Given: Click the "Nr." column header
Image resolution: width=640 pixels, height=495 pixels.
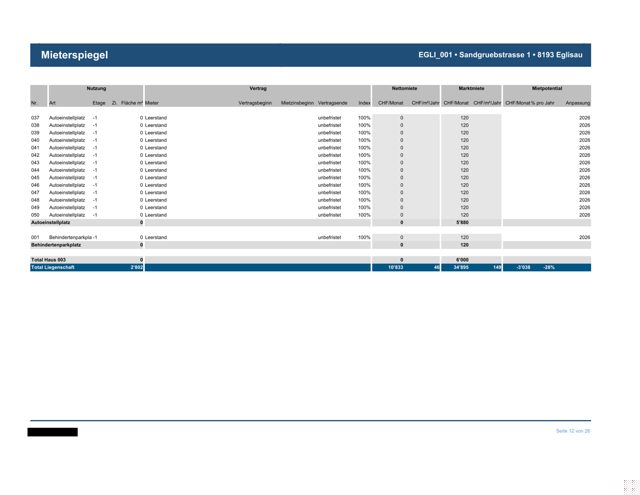Looking at the screenshot, I should (34, 103).
